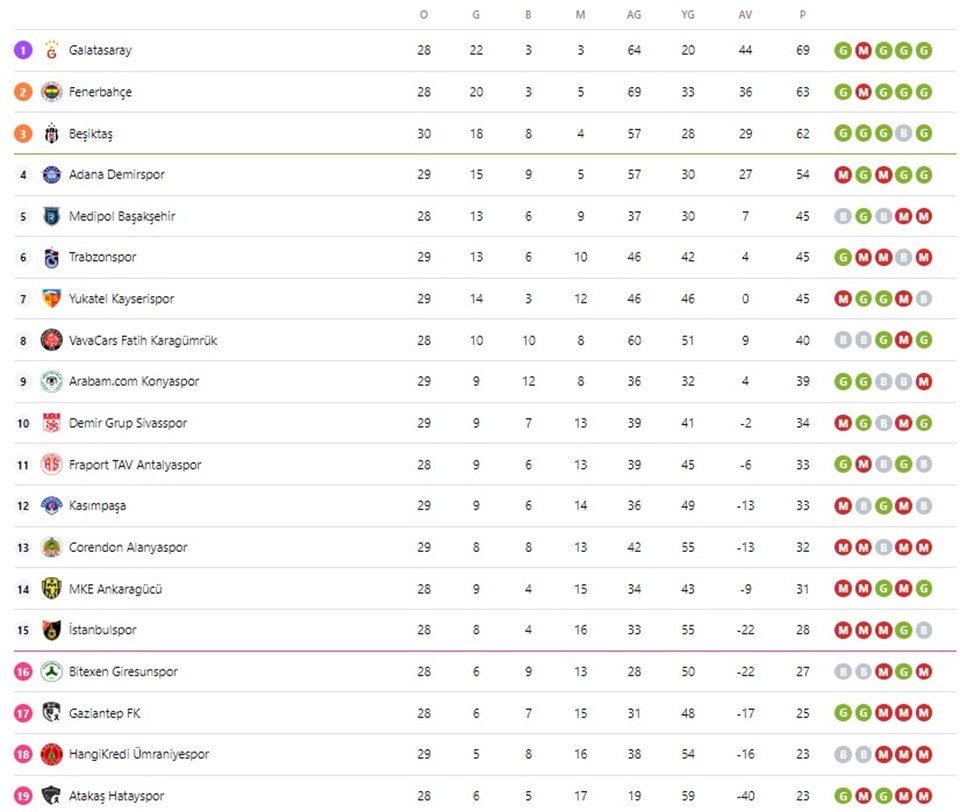This screenshot has width=960, height=812.
Task: Click the Trabzonspor team logo
Action: coord(51,257)
